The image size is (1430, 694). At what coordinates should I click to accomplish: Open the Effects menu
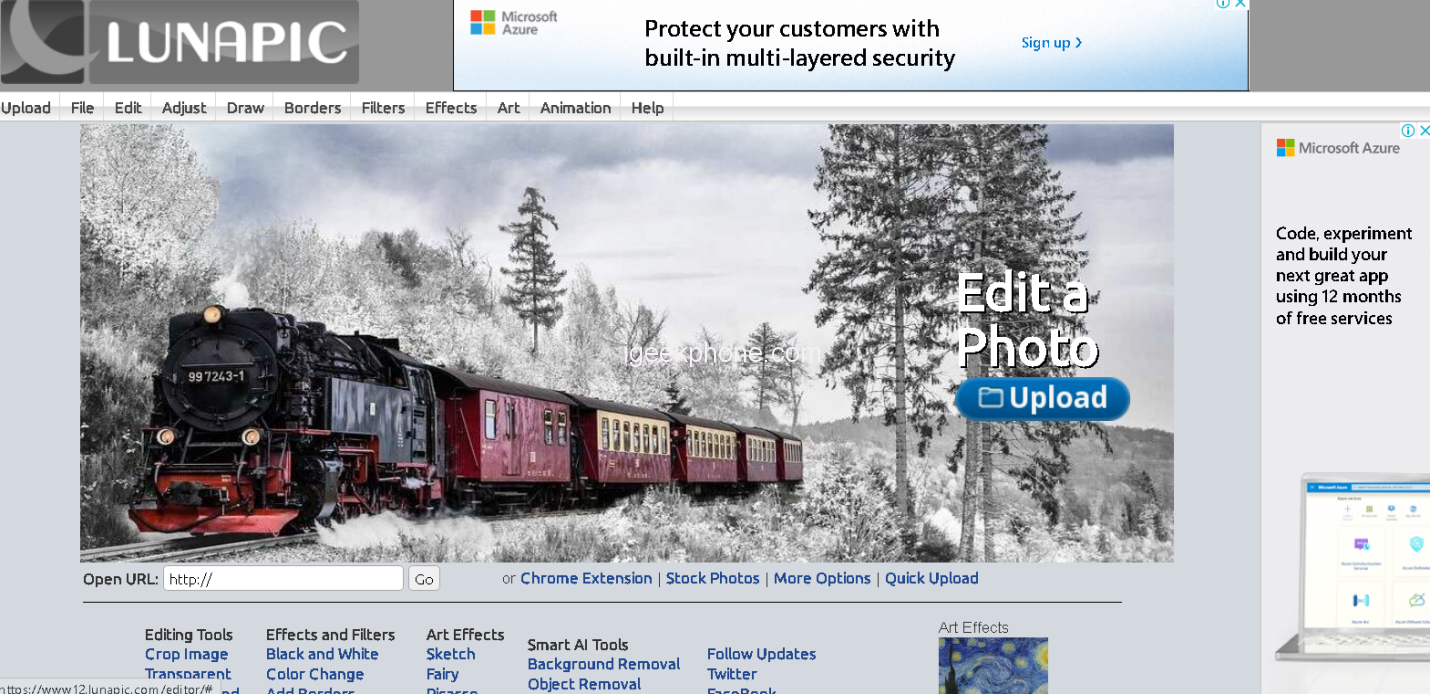pyautogui.click(x=451, y=108)
